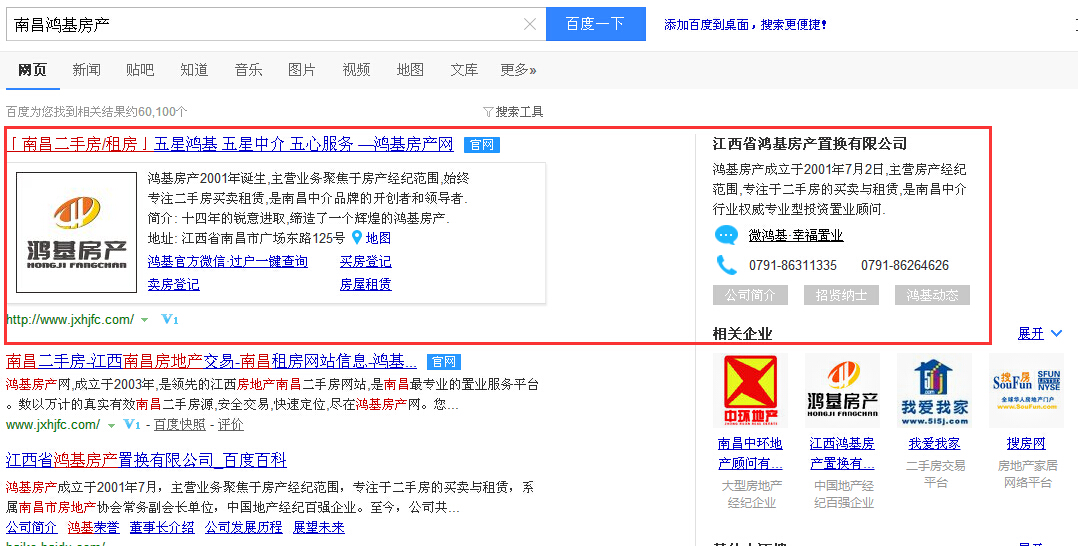Image resolution: width=1078 pixels, height=546 pixels.
Task: Open the 公司发展历程 sublink
Action: pyautogui.click(x=243, y=527)
